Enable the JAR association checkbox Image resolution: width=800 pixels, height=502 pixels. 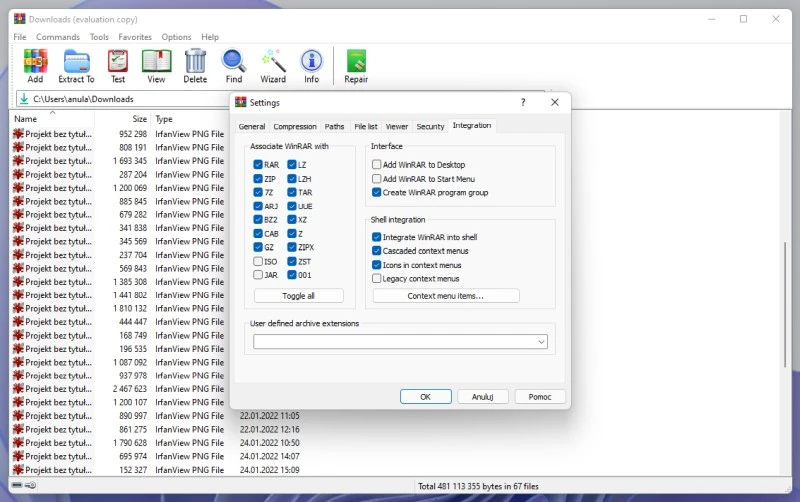[x=258, y=275]
